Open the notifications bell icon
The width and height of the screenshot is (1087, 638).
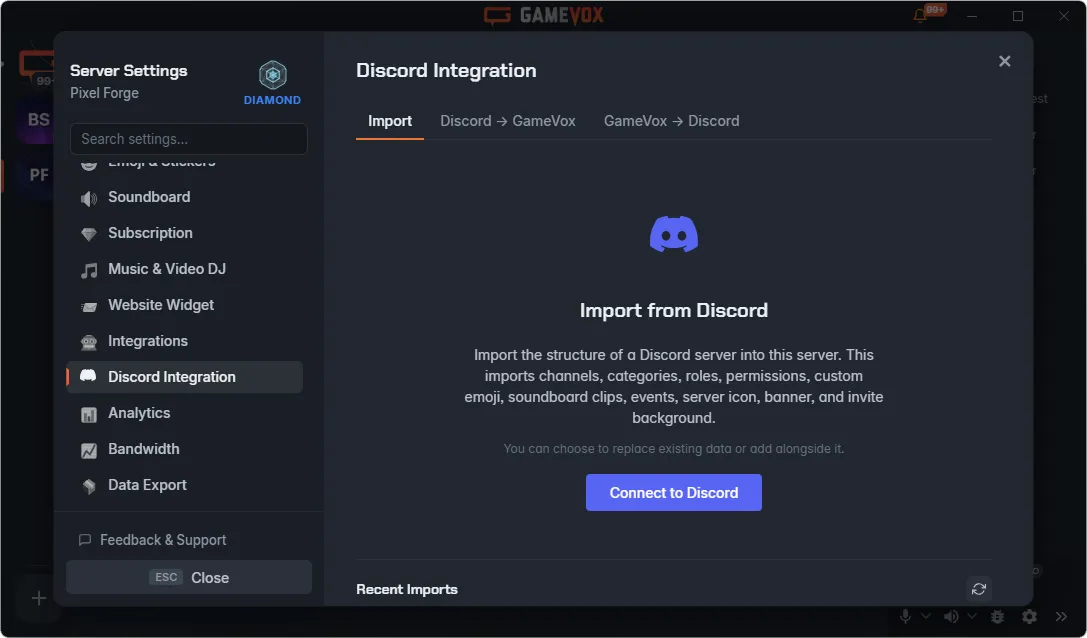point(920,15)
